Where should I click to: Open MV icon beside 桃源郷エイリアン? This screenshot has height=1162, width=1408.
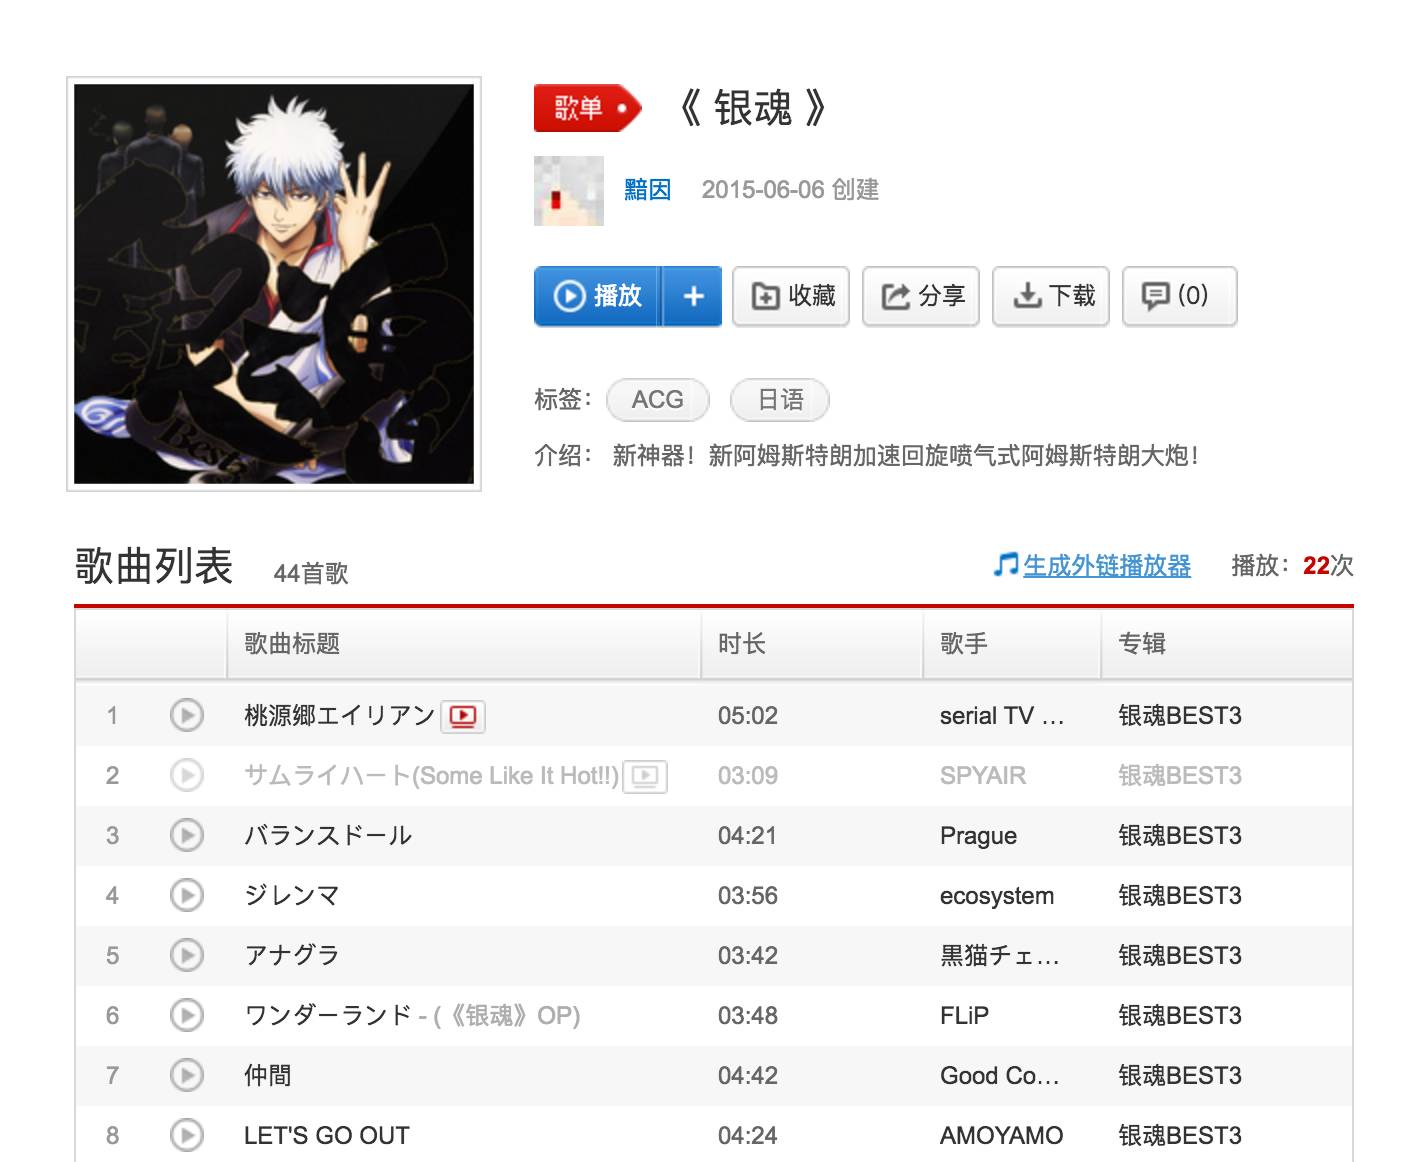pyautogui.click(x=463, y=716)
